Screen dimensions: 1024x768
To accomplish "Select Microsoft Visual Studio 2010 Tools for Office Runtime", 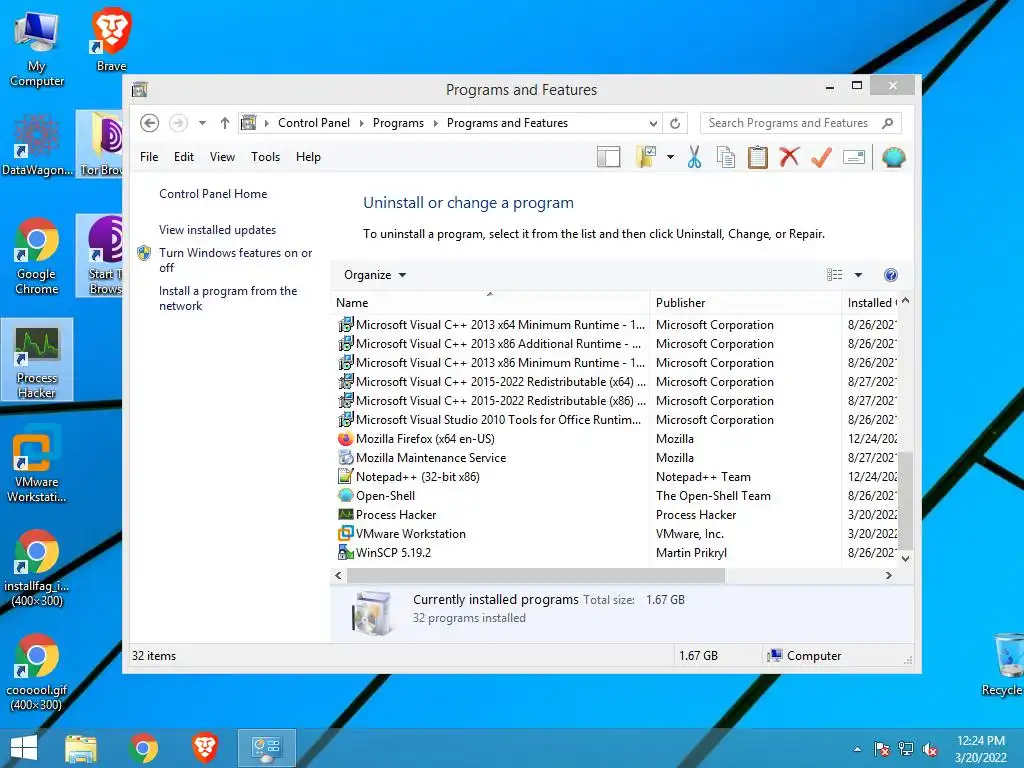I will 498,420.
